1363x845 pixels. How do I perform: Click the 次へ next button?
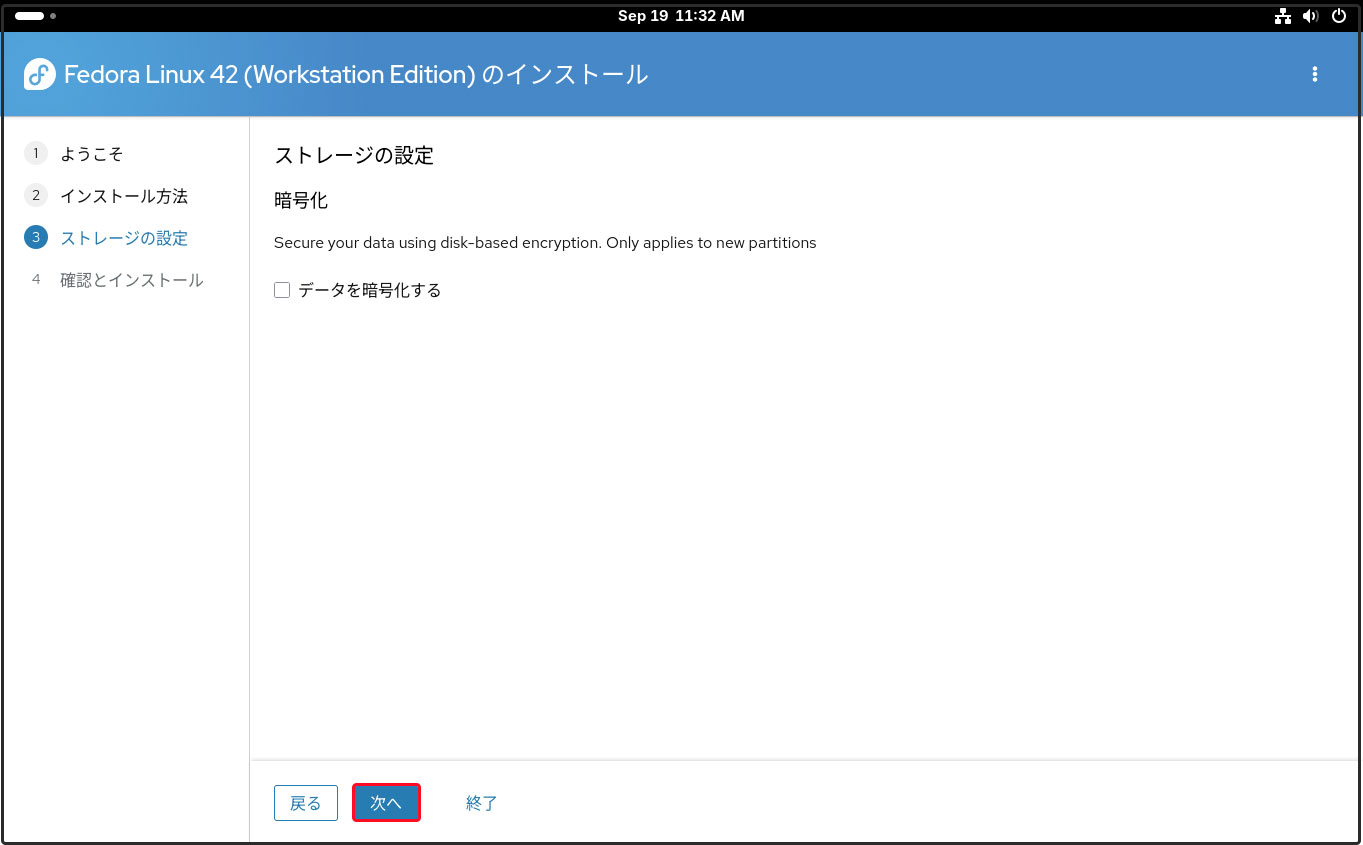pos(386,803)
